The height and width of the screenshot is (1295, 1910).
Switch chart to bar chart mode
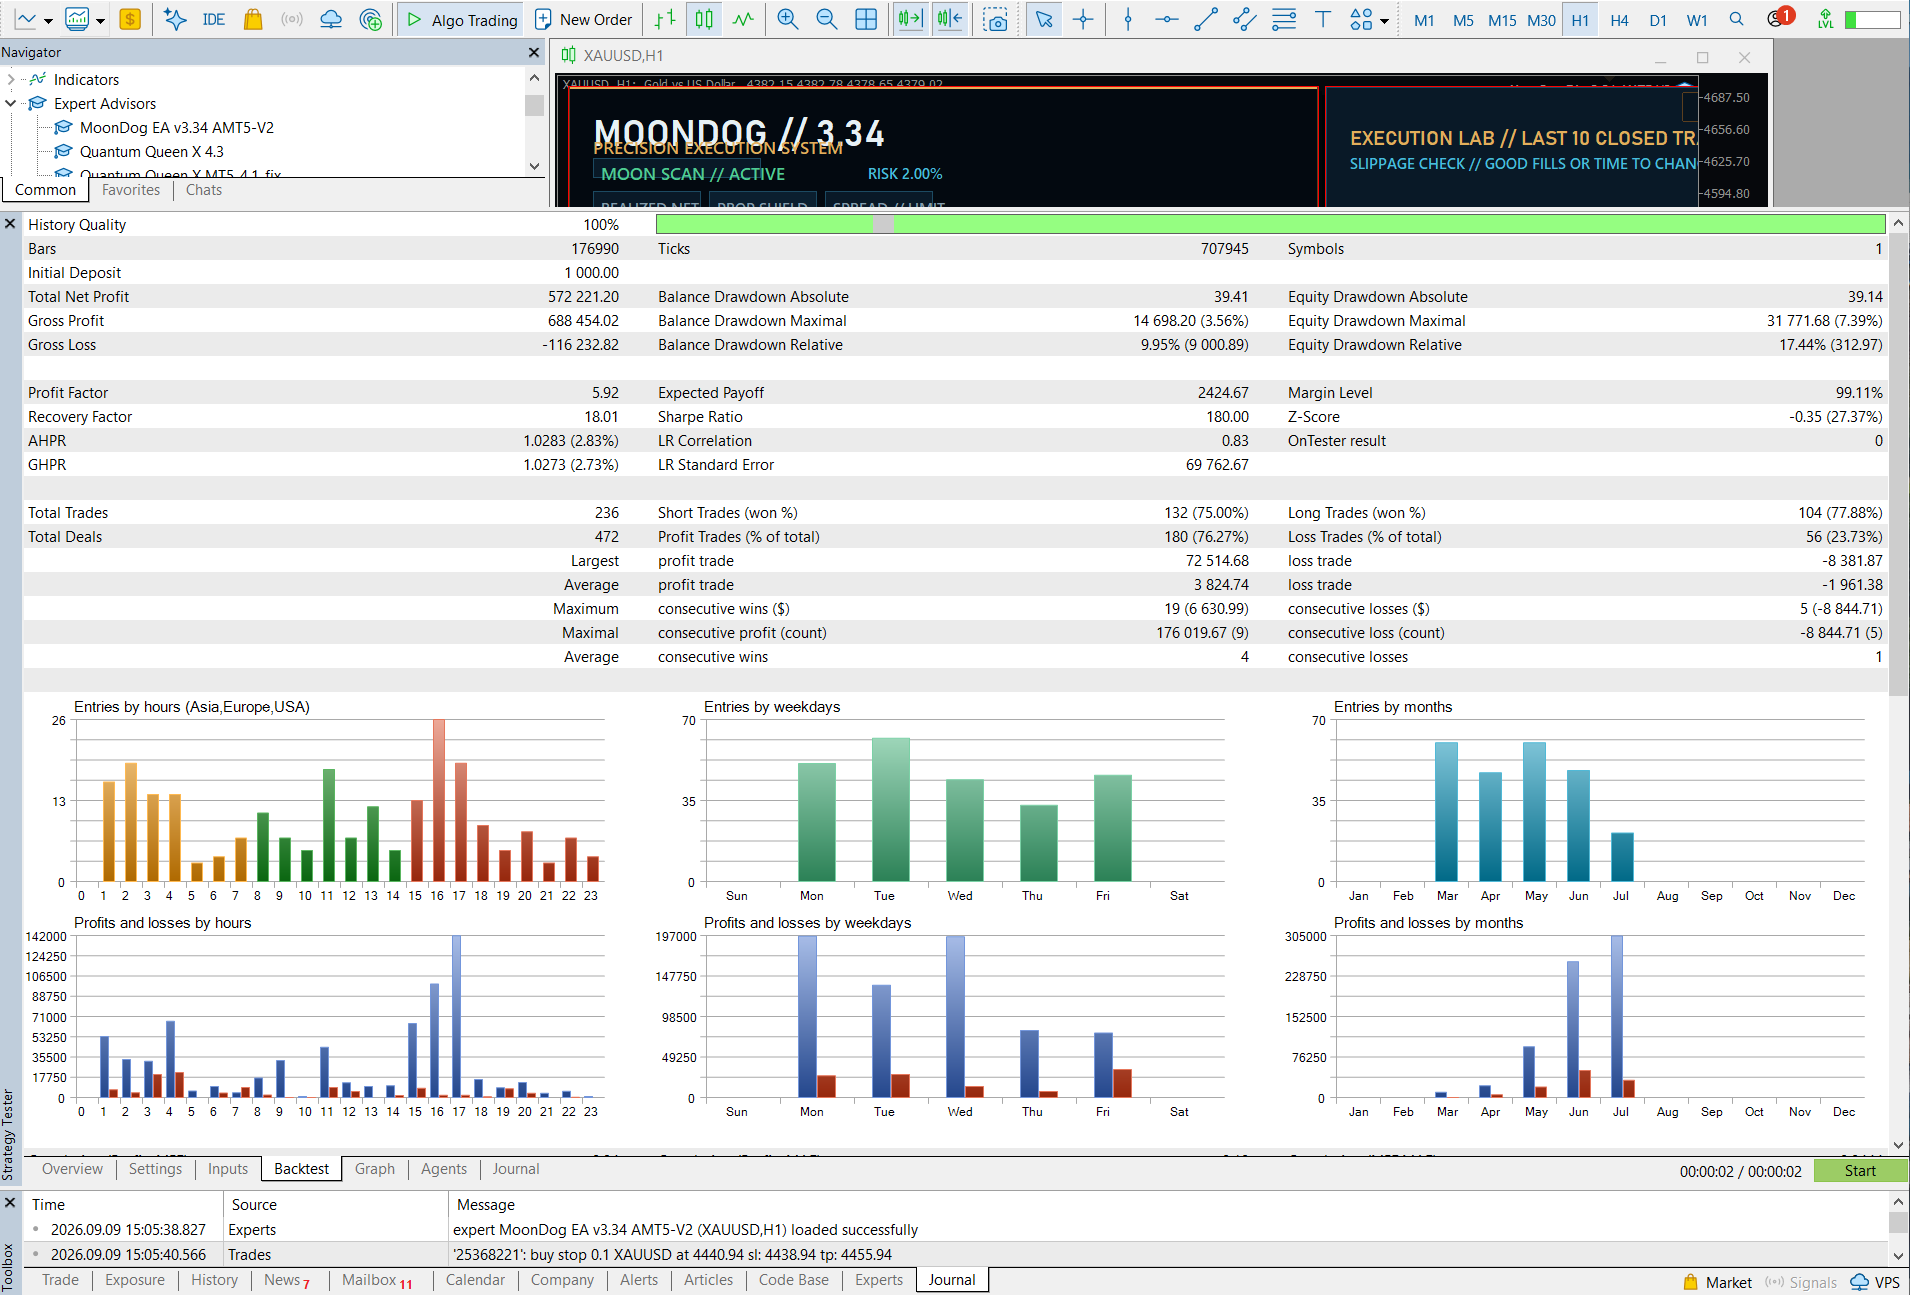(665, 19)
